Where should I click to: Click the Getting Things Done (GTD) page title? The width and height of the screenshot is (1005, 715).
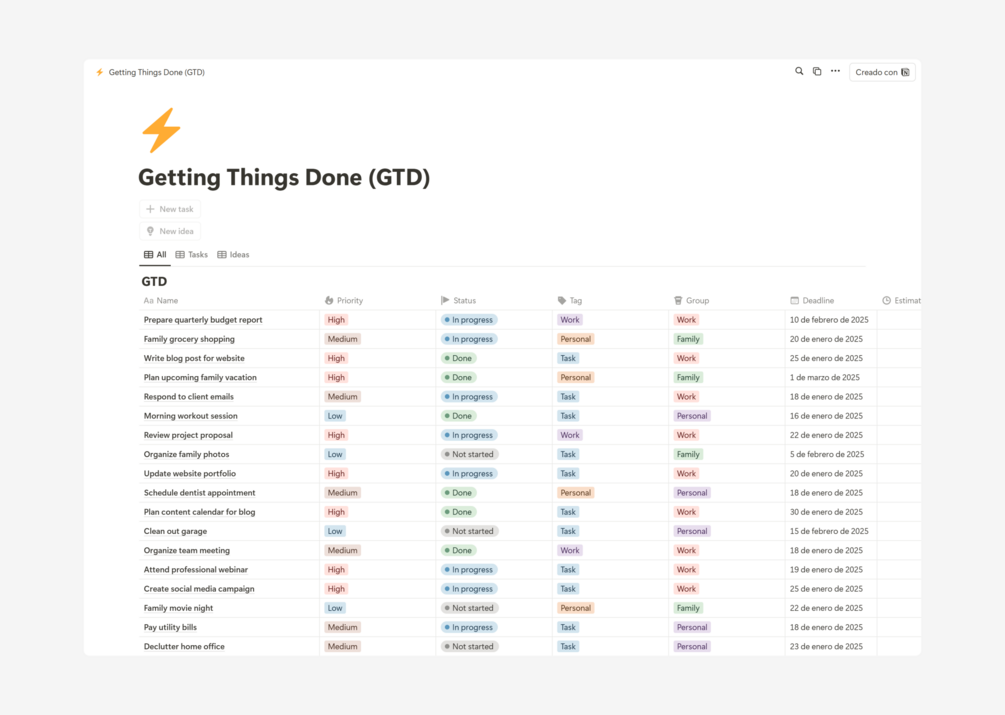(x=284, y=178)
